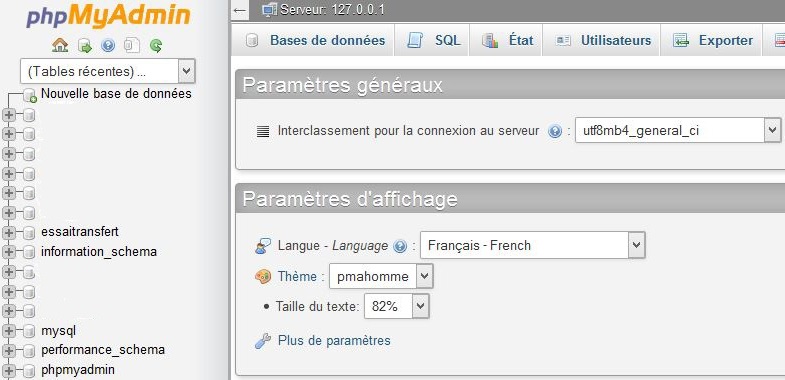The height and width of the screenshot is (380, 785).
Task: Expand the essaitransfert database node
Action: (x=9, y=233)
